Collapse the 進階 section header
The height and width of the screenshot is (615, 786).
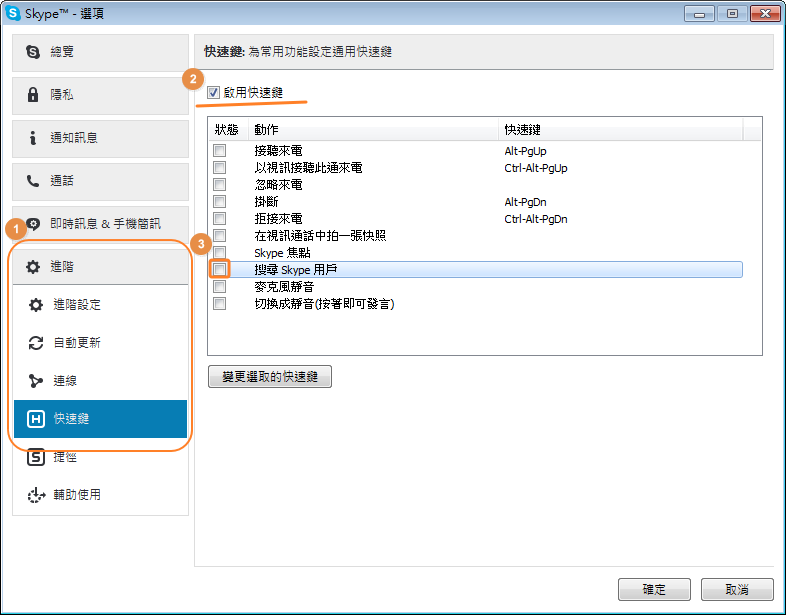pyautogui.click(x=100, y=267)
